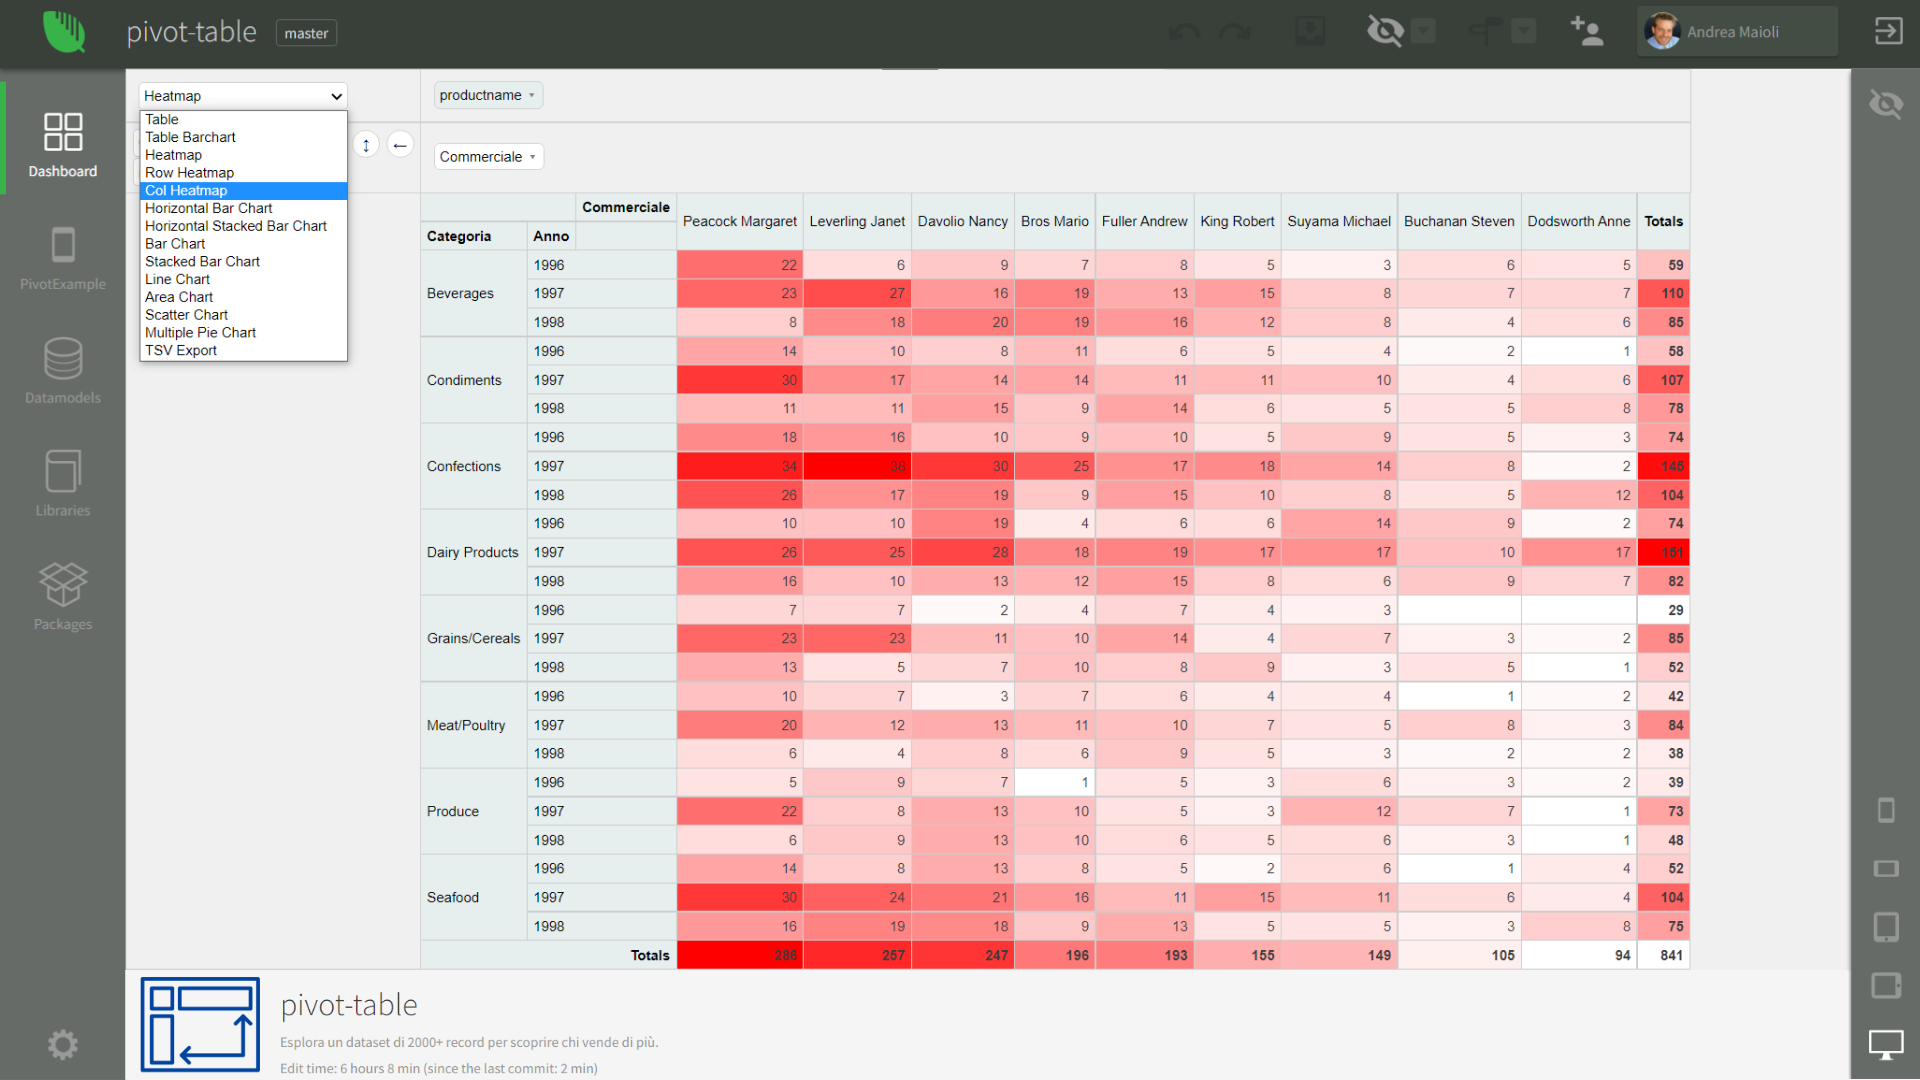Click the Bros Mario column header

pyautogui.click(x=1055, y=221)
